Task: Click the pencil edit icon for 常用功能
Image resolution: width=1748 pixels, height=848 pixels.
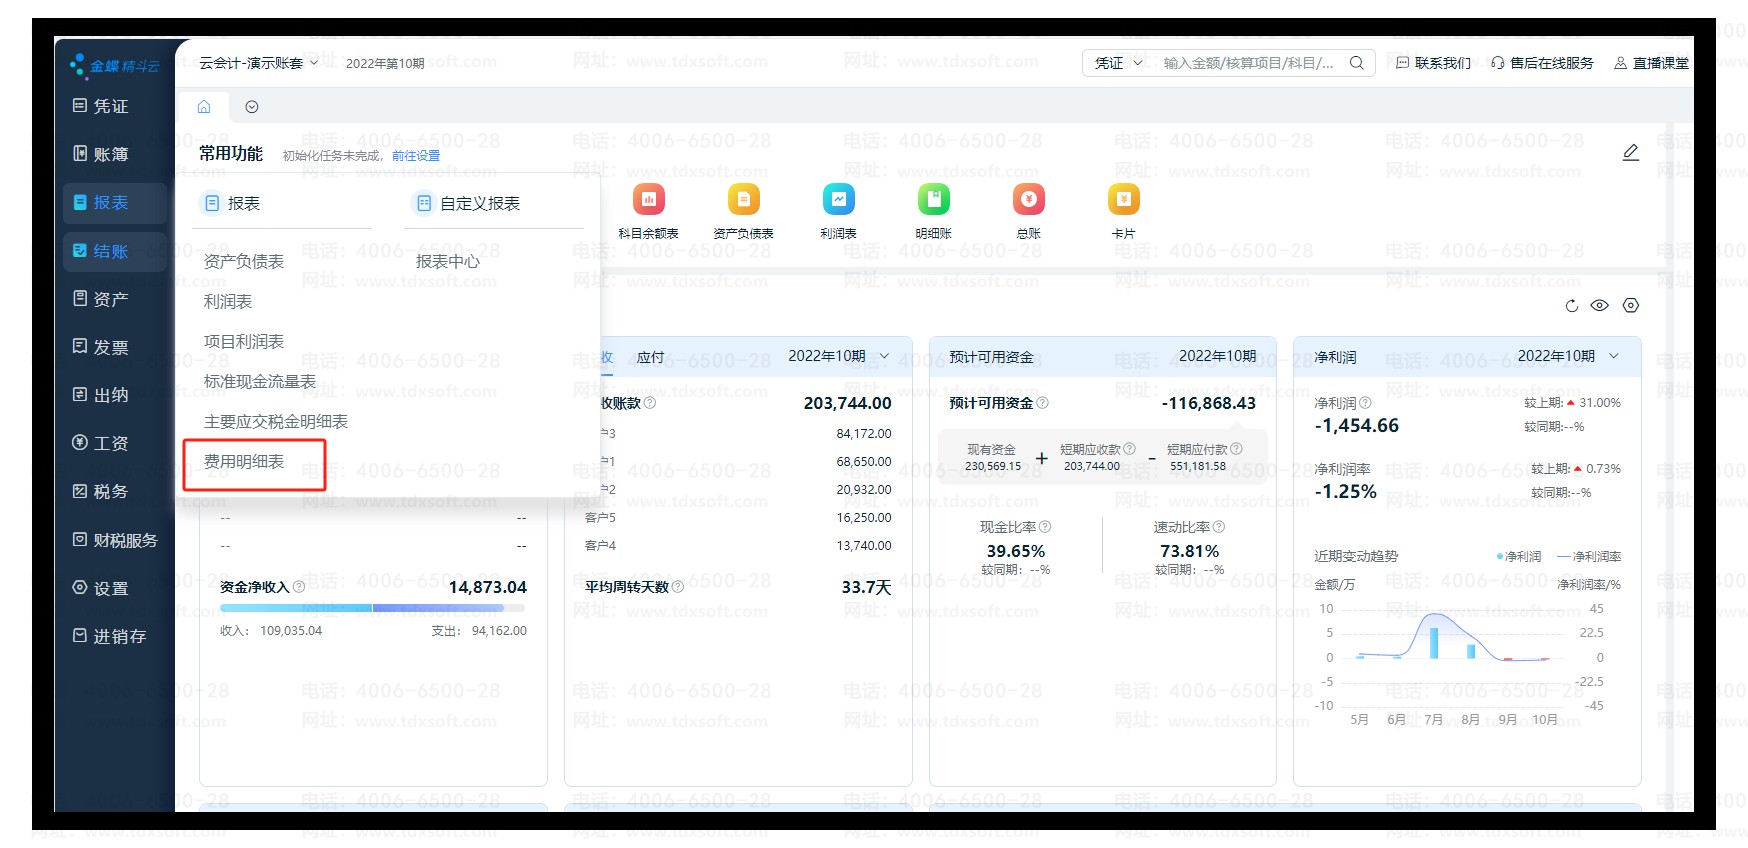Action: [x=1630, y=153]
